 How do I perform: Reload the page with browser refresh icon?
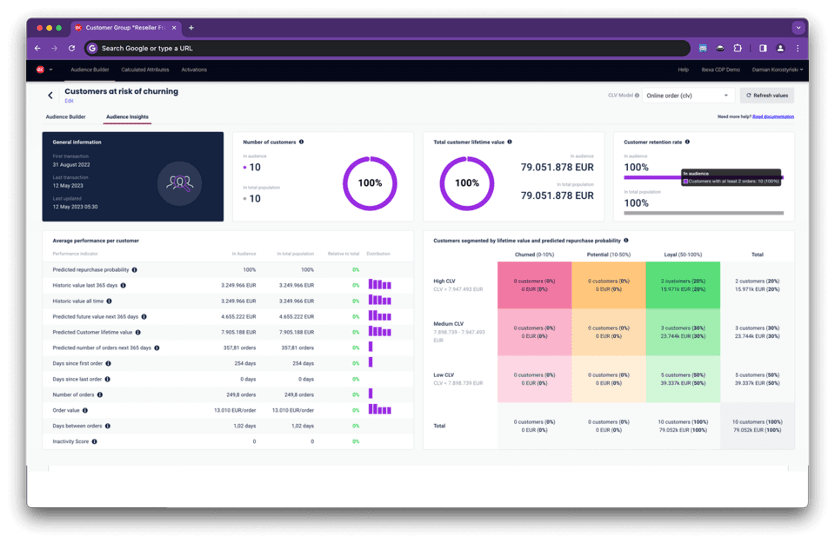coord(72,48)
